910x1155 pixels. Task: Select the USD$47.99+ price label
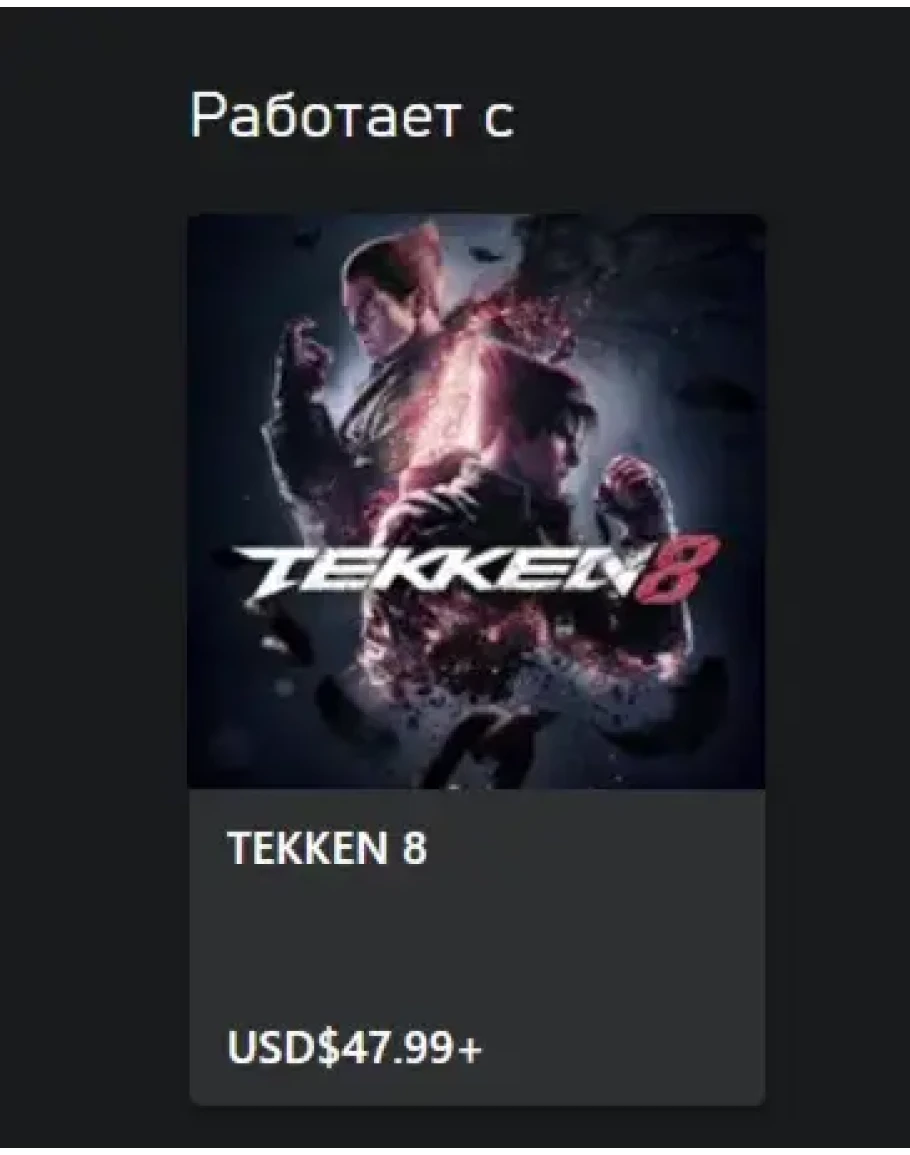click(355, 1047)
